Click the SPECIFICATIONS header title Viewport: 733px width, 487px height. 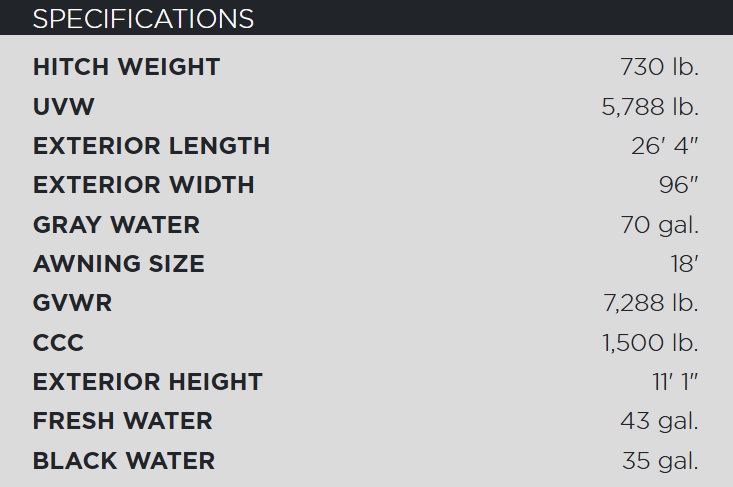click(x=143, y=19)
